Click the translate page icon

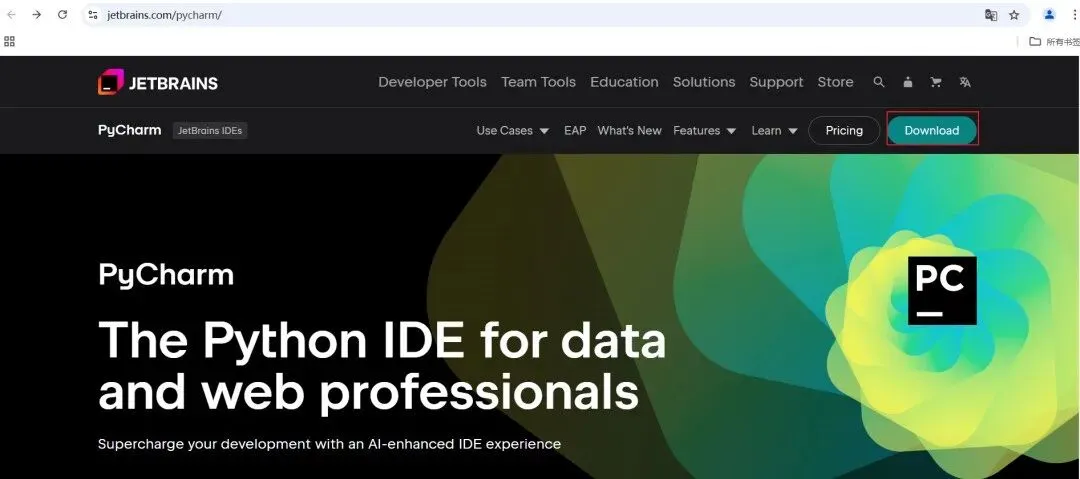click(990, 14)
